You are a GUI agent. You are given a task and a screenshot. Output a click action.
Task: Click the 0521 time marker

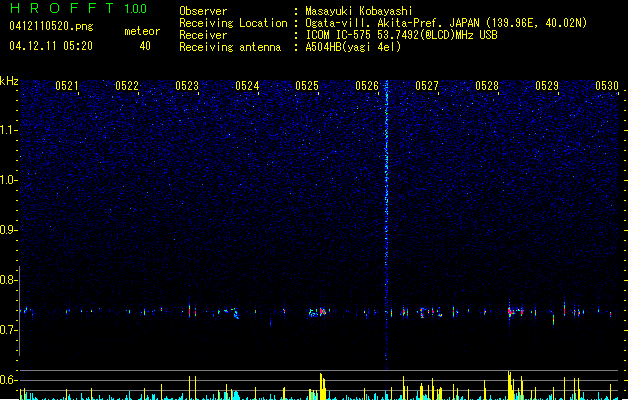(67, 86)
